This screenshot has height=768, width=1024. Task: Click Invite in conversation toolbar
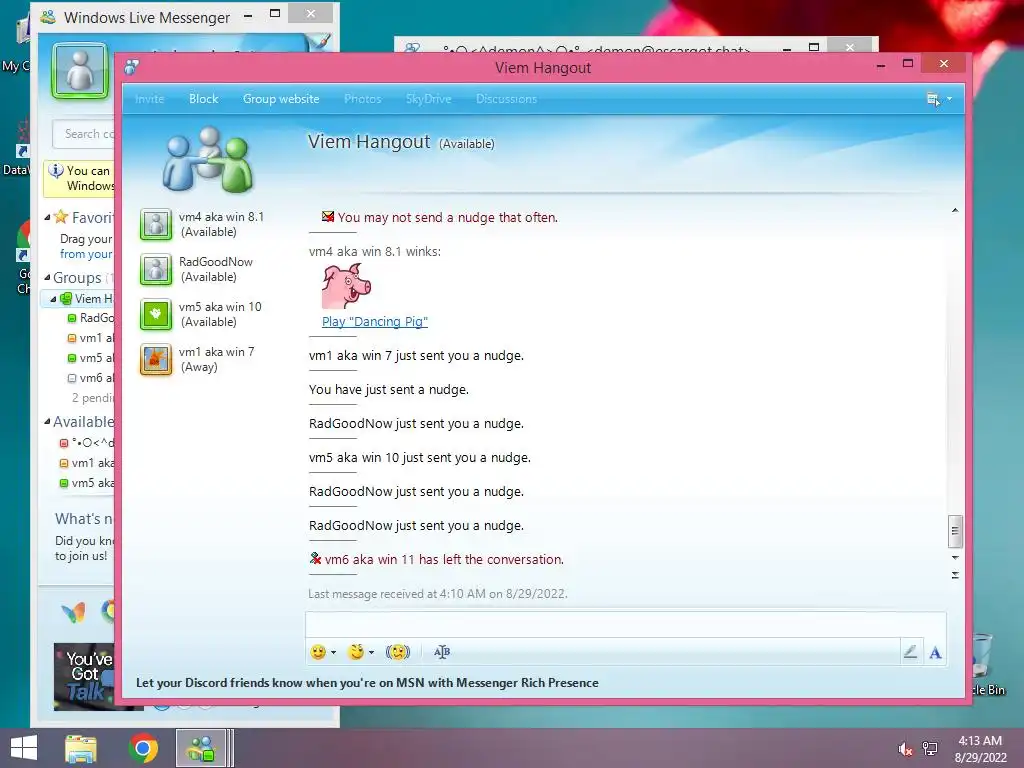pyautogui.click(x=150, y=99)
